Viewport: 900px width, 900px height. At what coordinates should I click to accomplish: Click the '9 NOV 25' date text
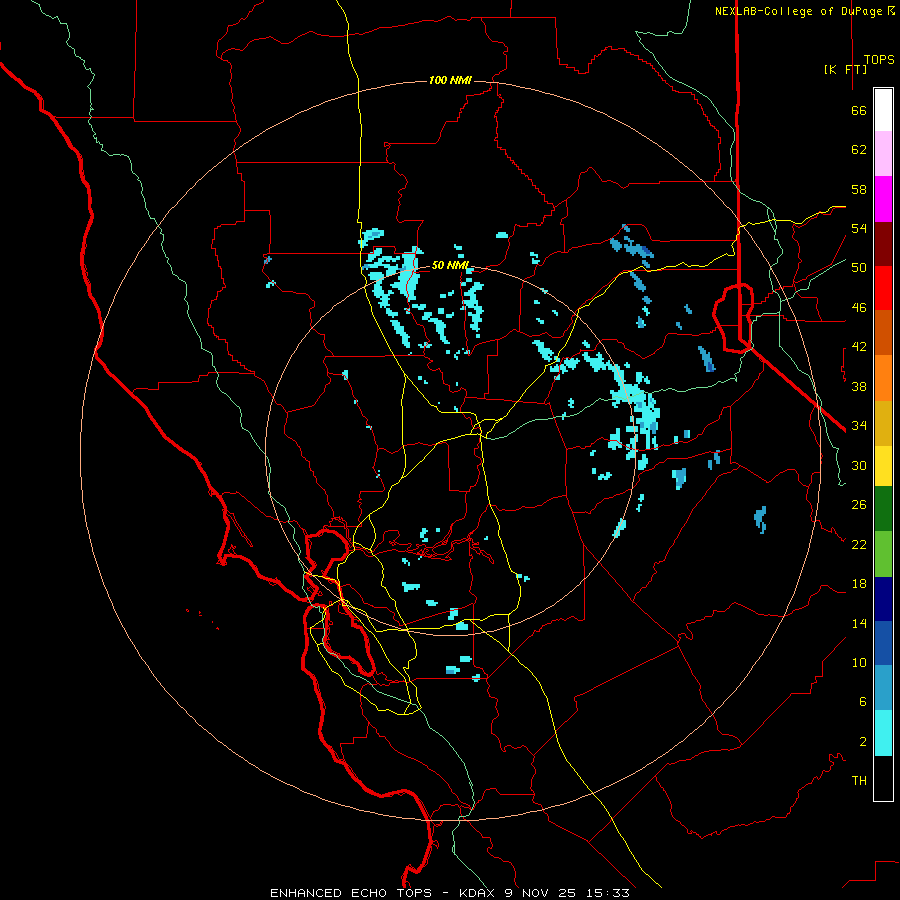(541, 893)
